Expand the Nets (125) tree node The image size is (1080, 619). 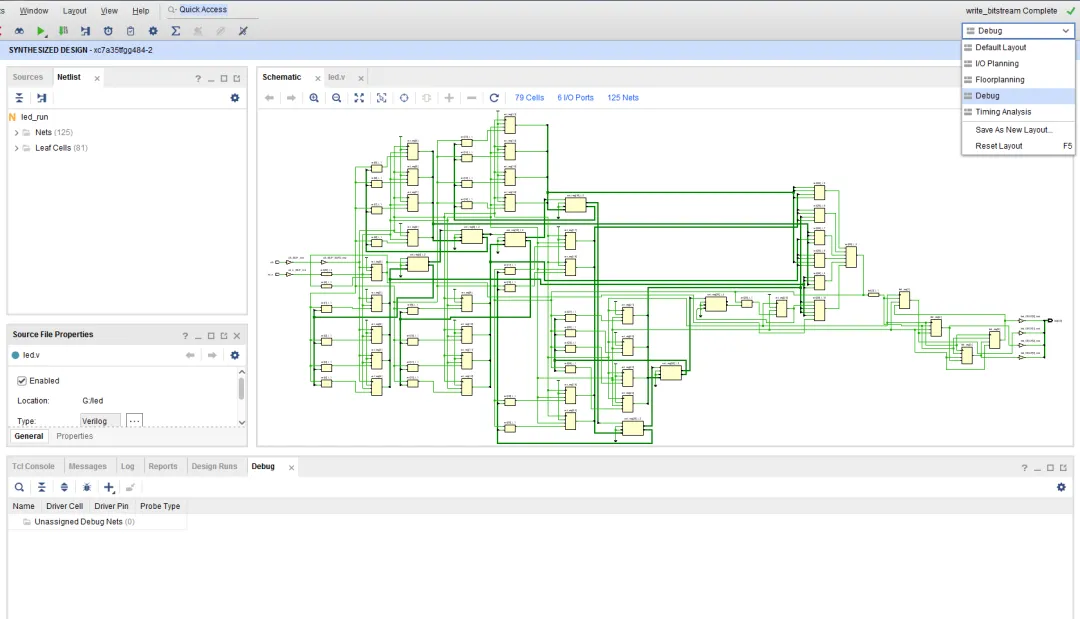(17, 132)
